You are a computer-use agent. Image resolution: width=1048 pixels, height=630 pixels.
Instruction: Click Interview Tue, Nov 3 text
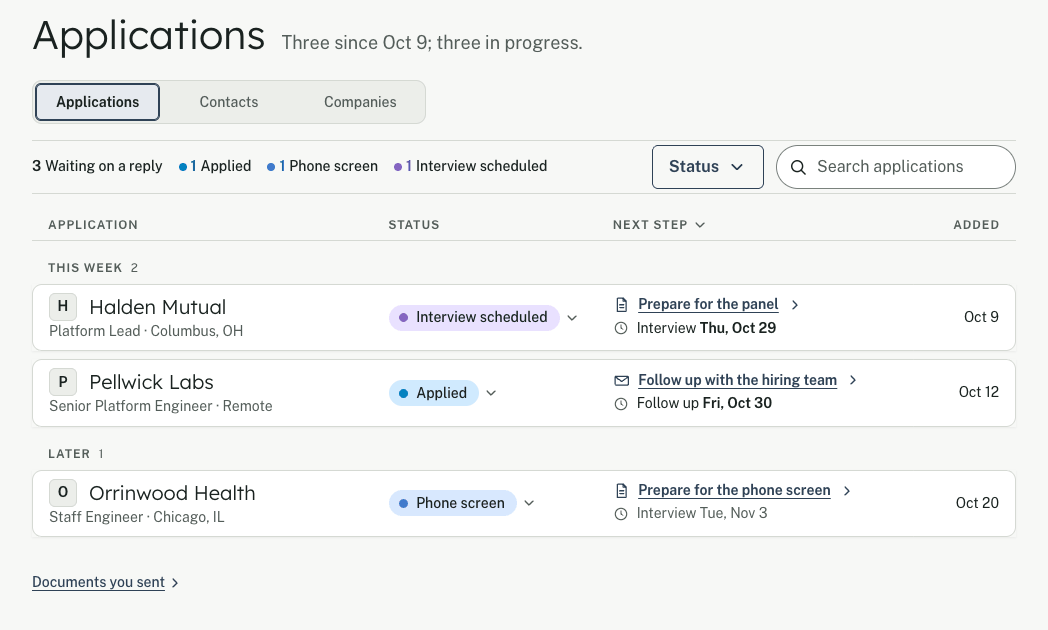click(x=702, y=514)
